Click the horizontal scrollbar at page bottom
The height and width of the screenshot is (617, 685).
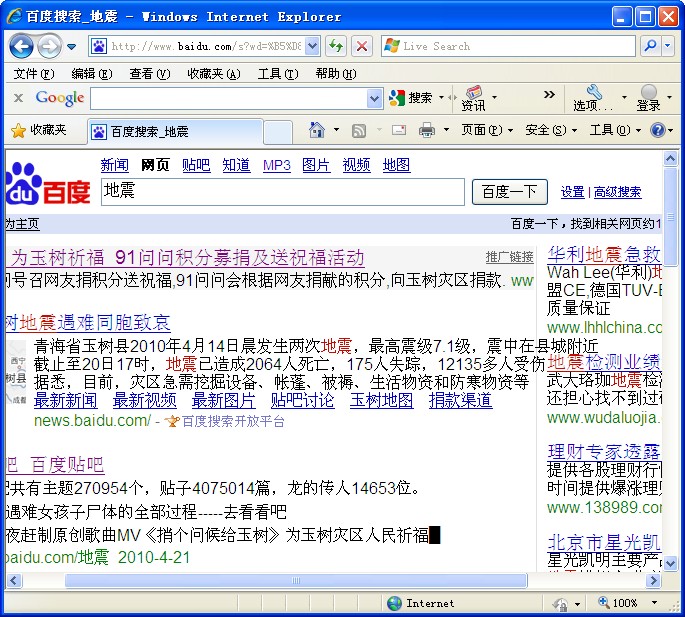click(295, 580)
